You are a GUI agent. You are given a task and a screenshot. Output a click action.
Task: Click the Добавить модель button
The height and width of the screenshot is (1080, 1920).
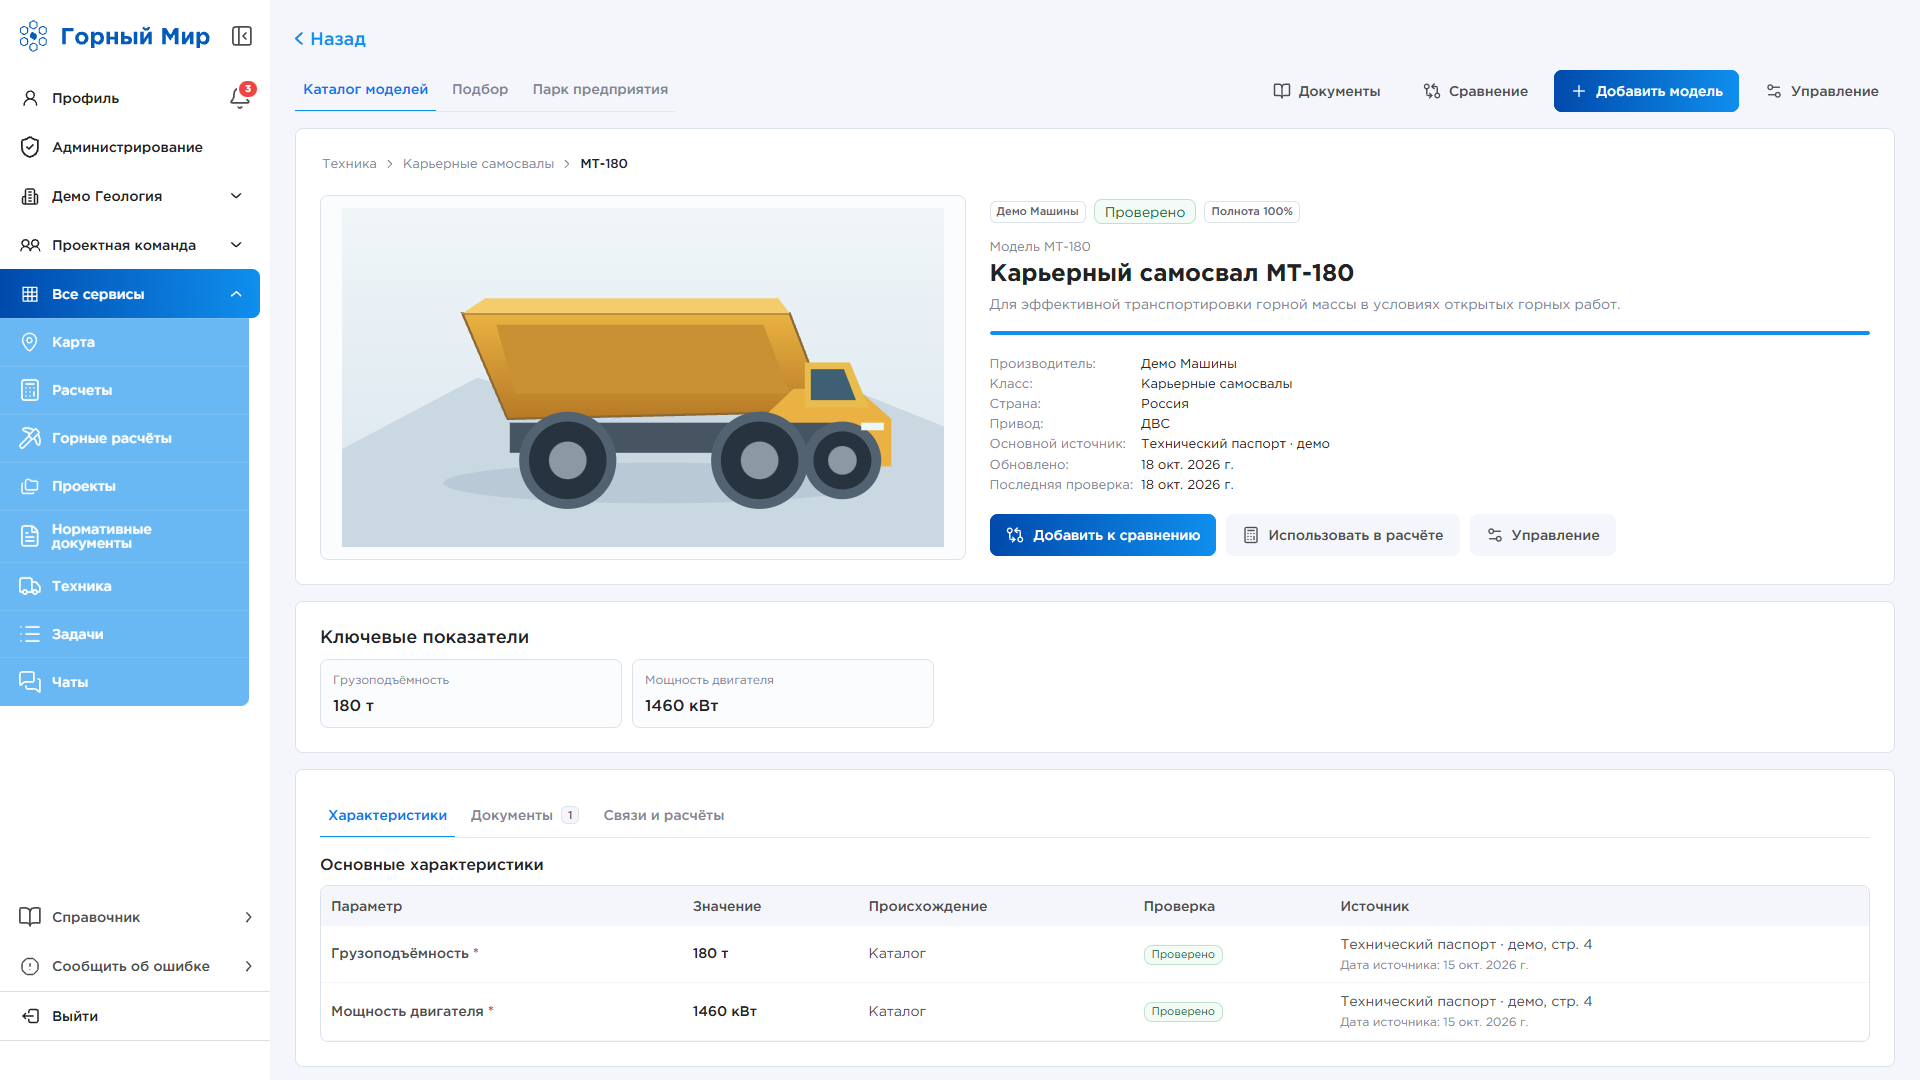pos(1646,91)
